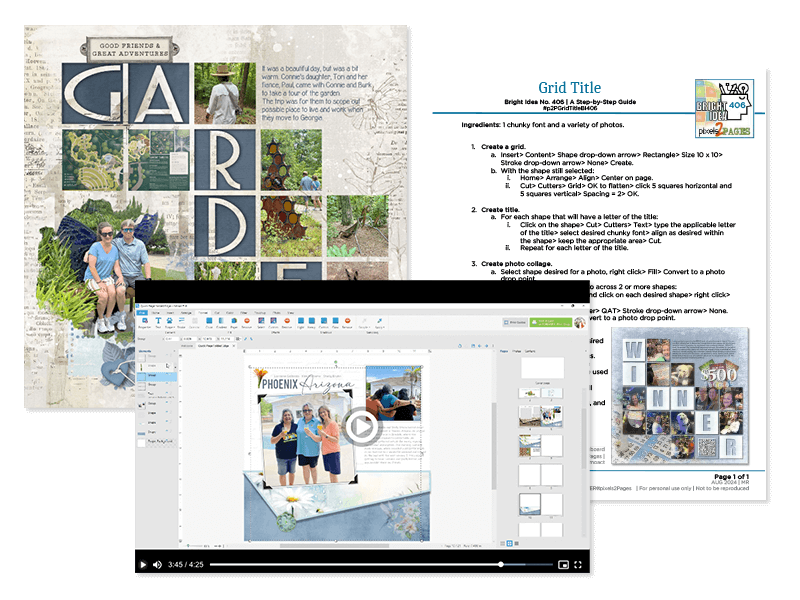
Task: Apply the Gradient fill icon
Action: pyautogui.click(x=222, y=323)
